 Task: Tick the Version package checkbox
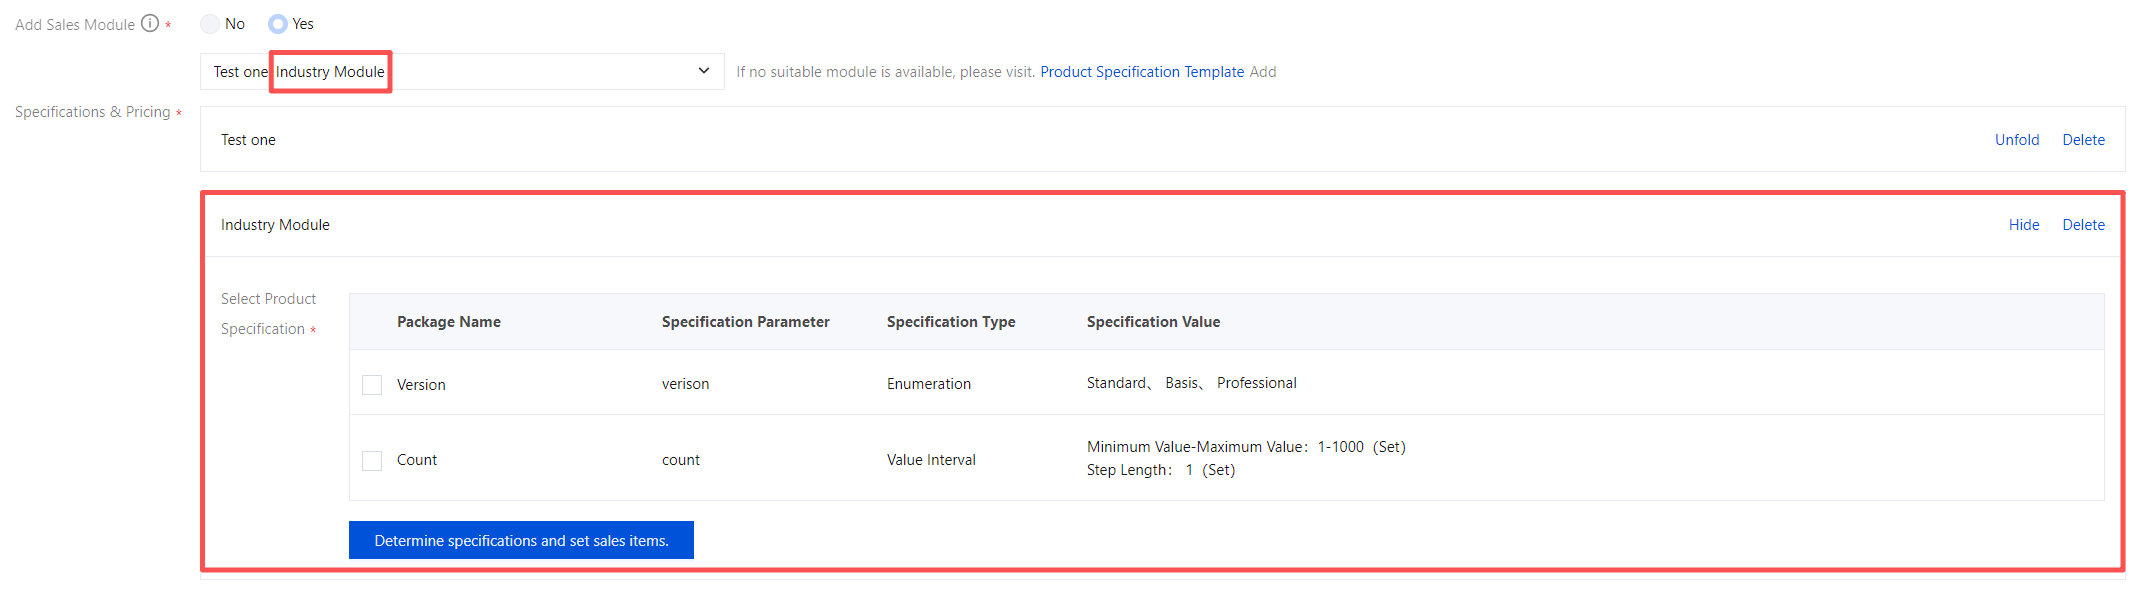[372, 385]
